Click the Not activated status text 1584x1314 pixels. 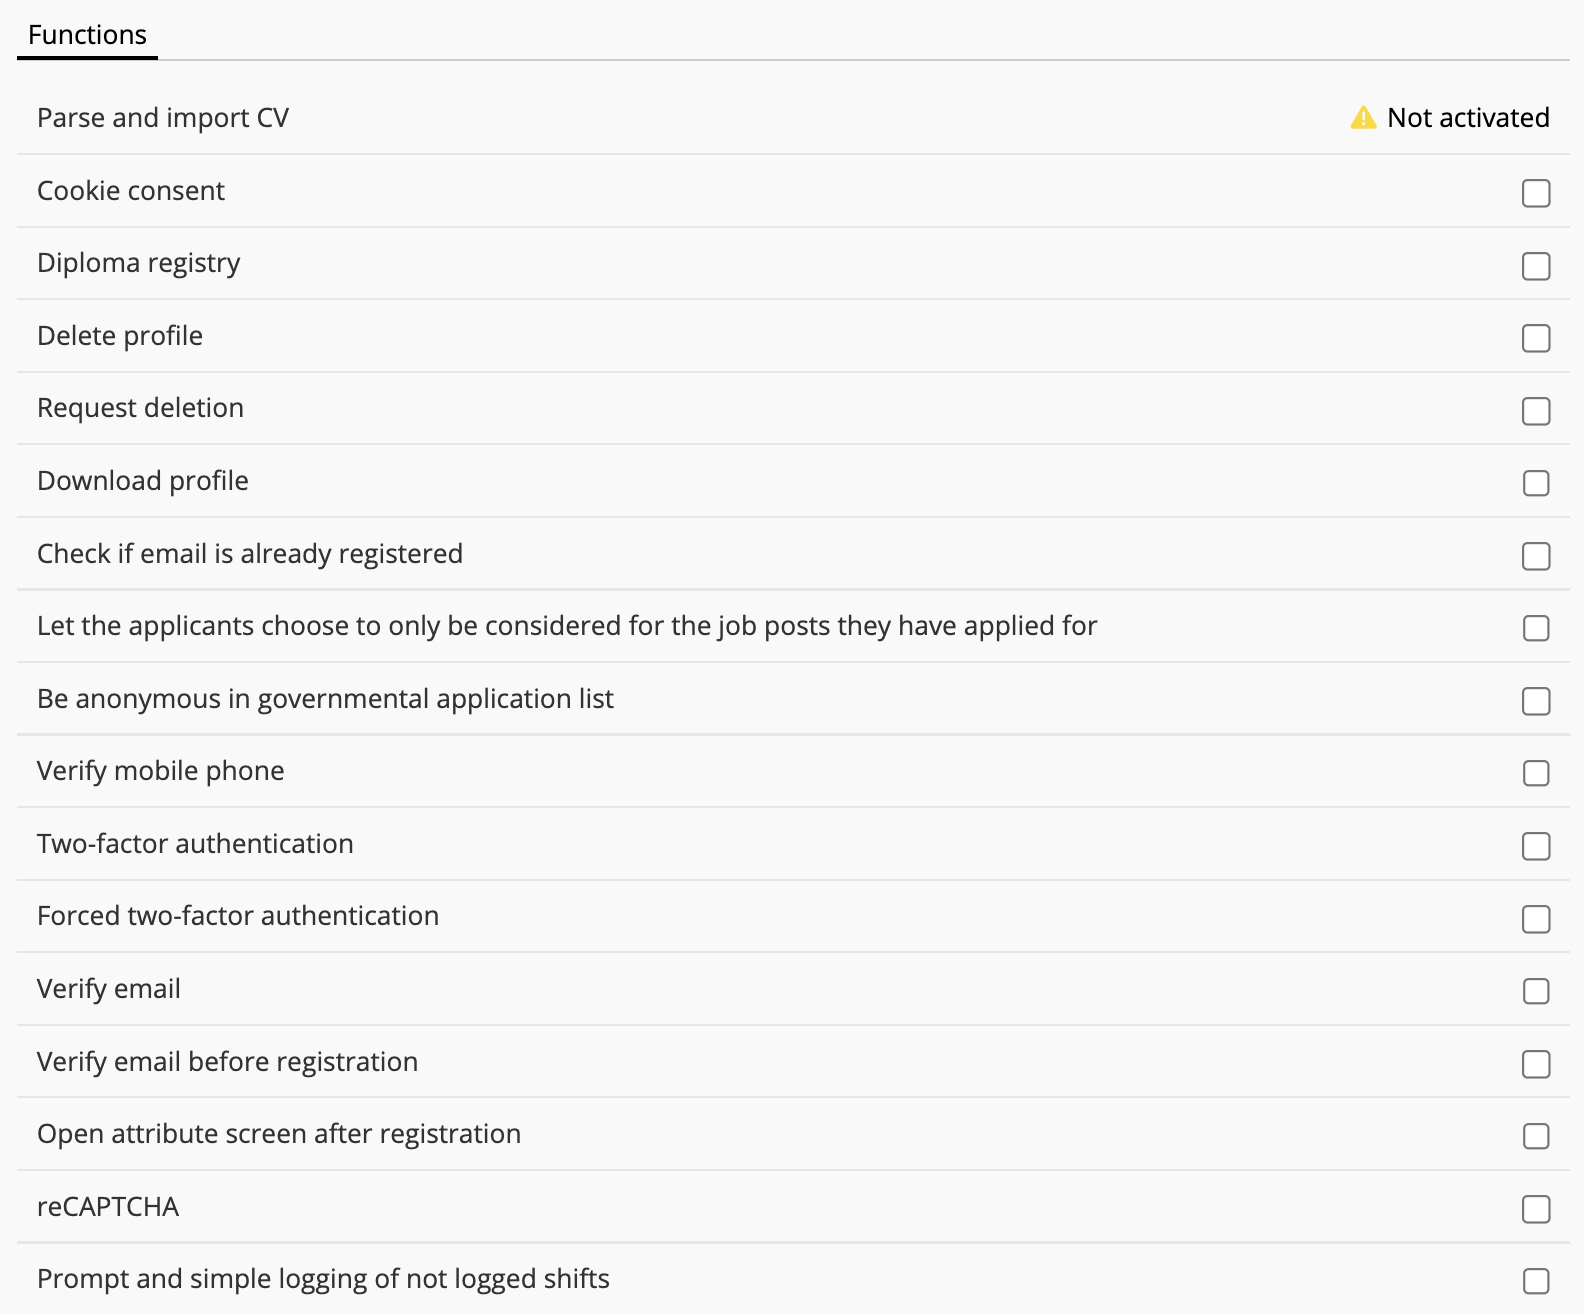point(1468,118)
